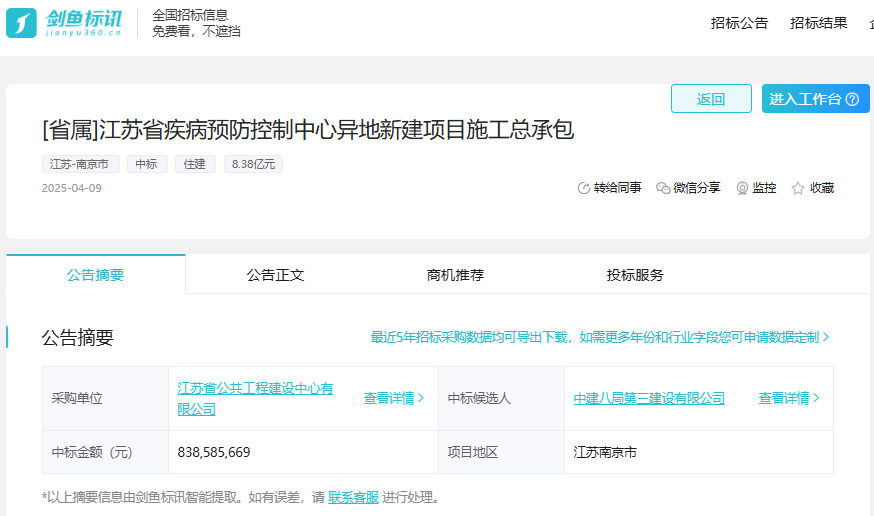The height and width of the screenshot is (516, 874).
Task: Switch to the 商机推荐 tab
Action: point(455,275)
